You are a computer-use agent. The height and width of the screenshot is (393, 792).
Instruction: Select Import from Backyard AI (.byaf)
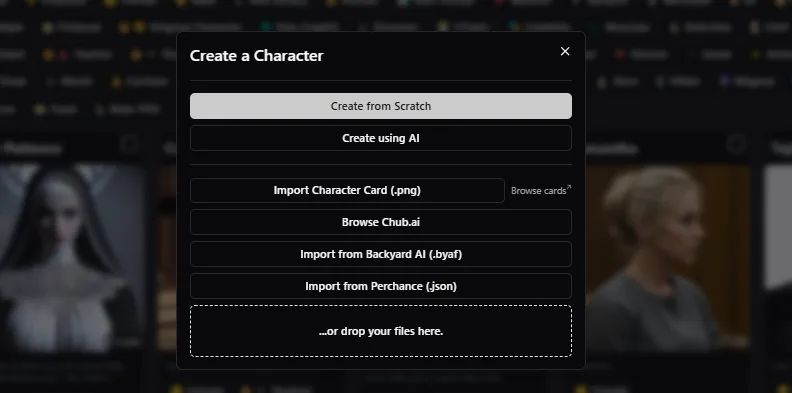(x=381, y=254)
